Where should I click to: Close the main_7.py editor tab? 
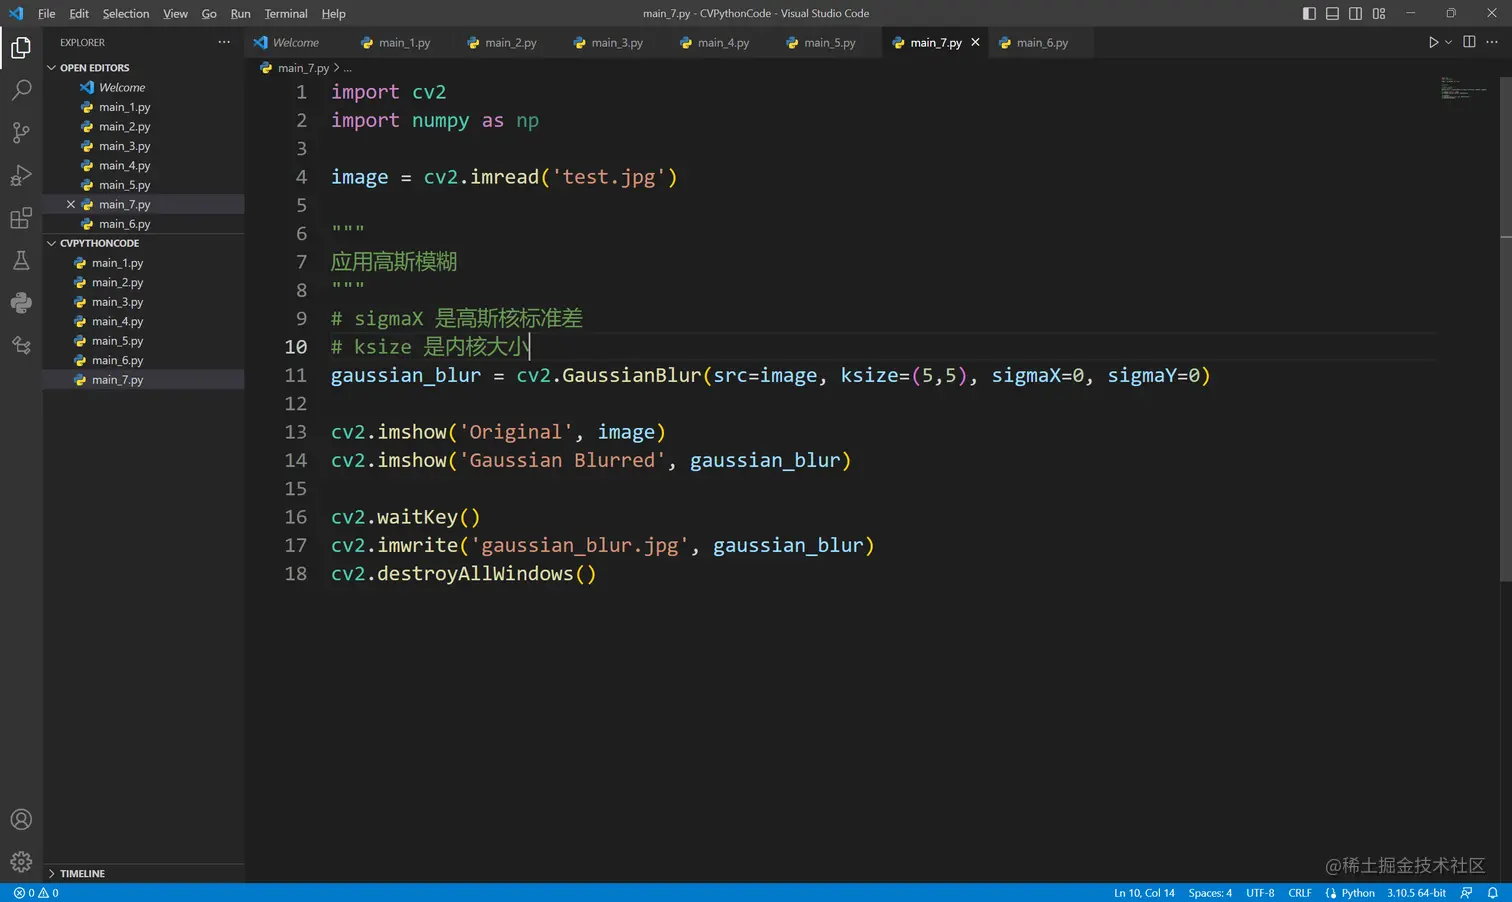pyautogui.click(x=975, y=42)
